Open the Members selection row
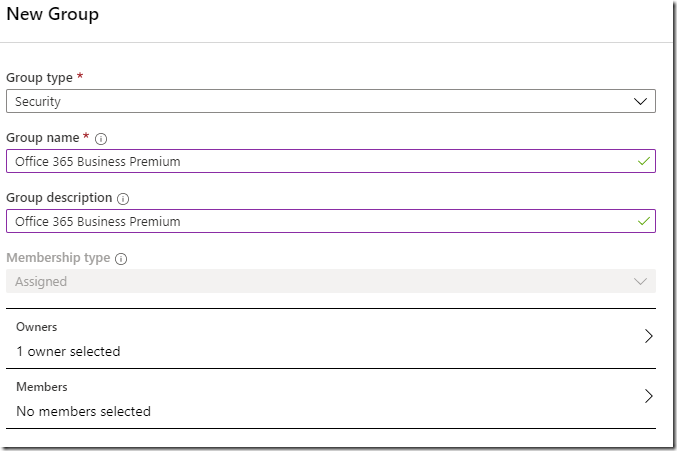This screenshot has width=677, height=451. click(331, 399)
